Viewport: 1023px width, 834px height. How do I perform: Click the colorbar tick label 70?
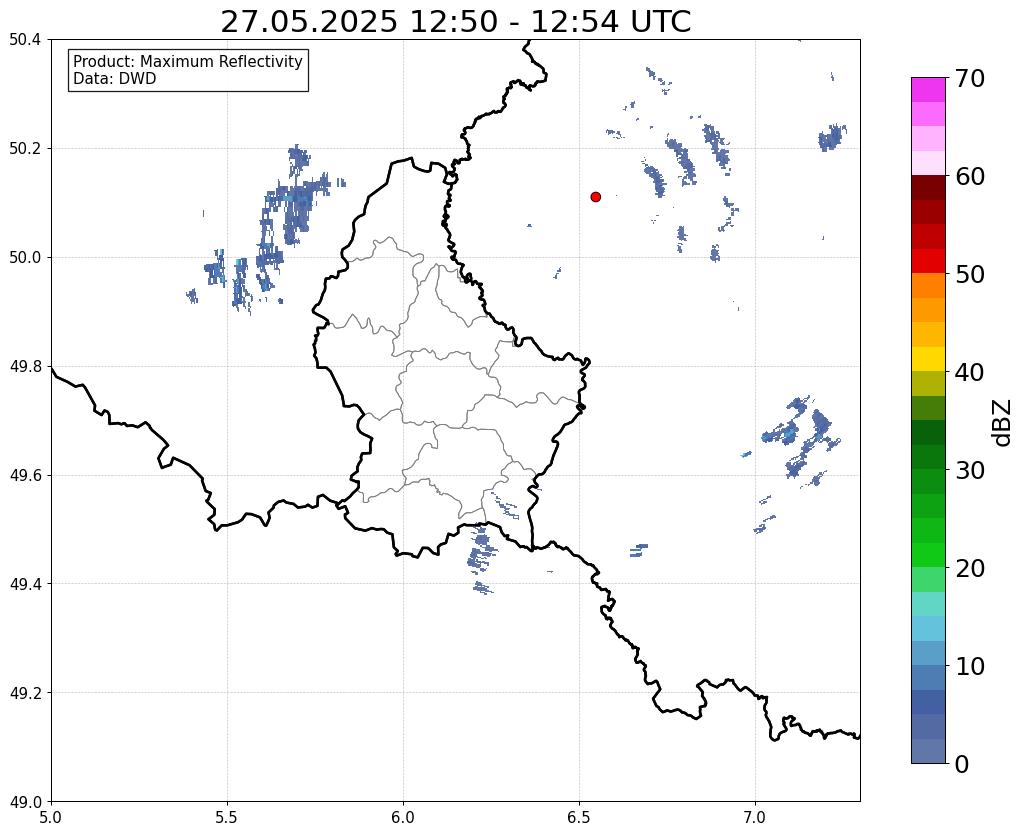point(970,78)
